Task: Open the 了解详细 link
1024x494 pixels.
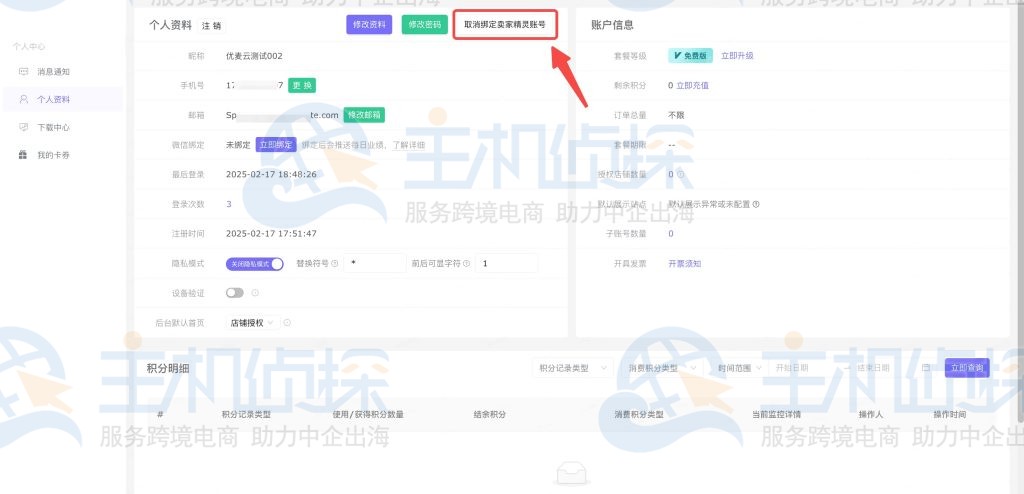Action: (x=408, y=145)
